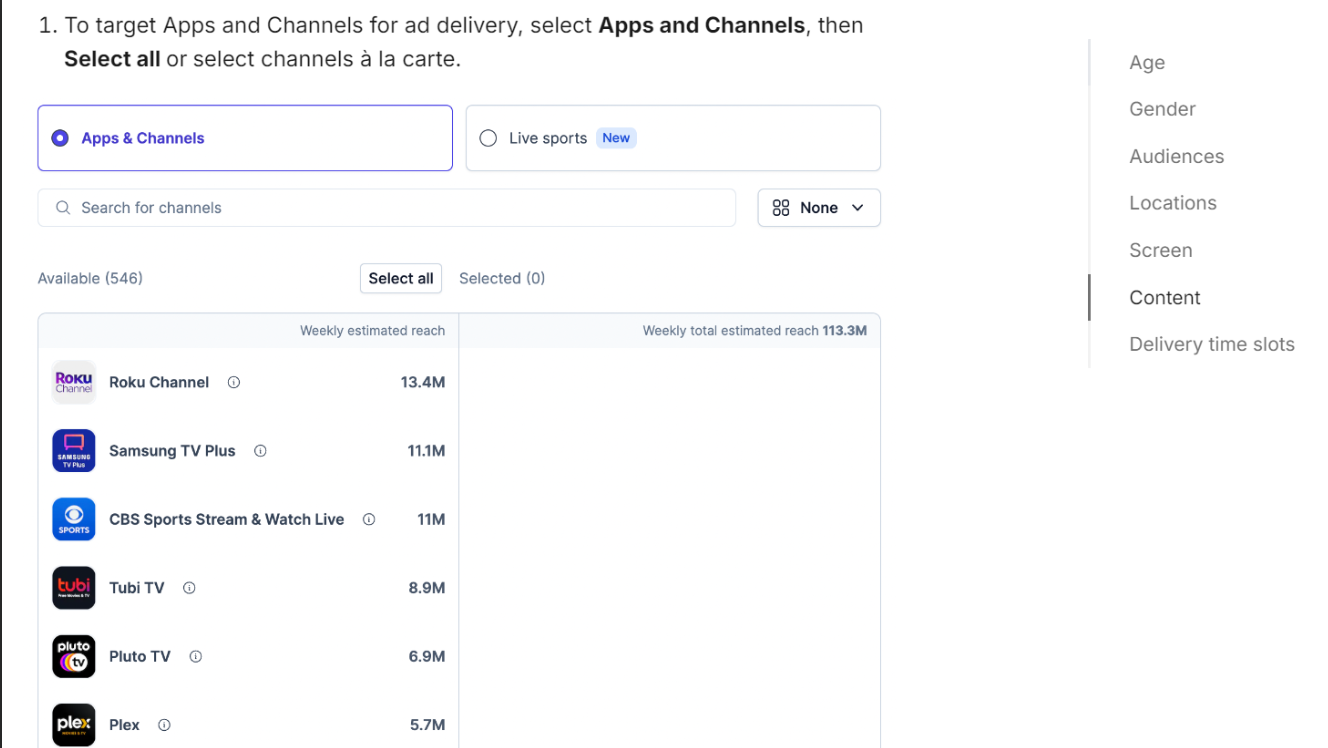Jump to the Locations section
This screenshot has width=1328, height=748.
(1173, 203)
